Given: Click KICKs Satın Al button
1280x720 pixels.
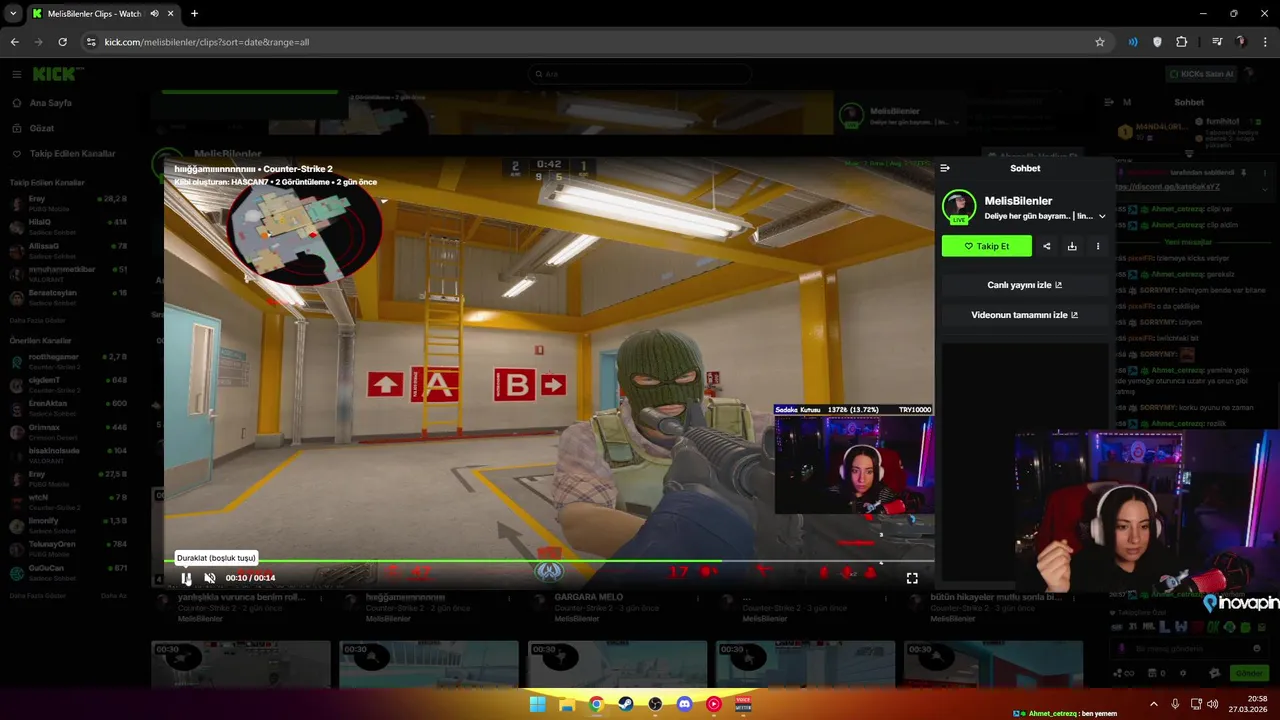Looking at the screenshot, I should pos(1201,74).
